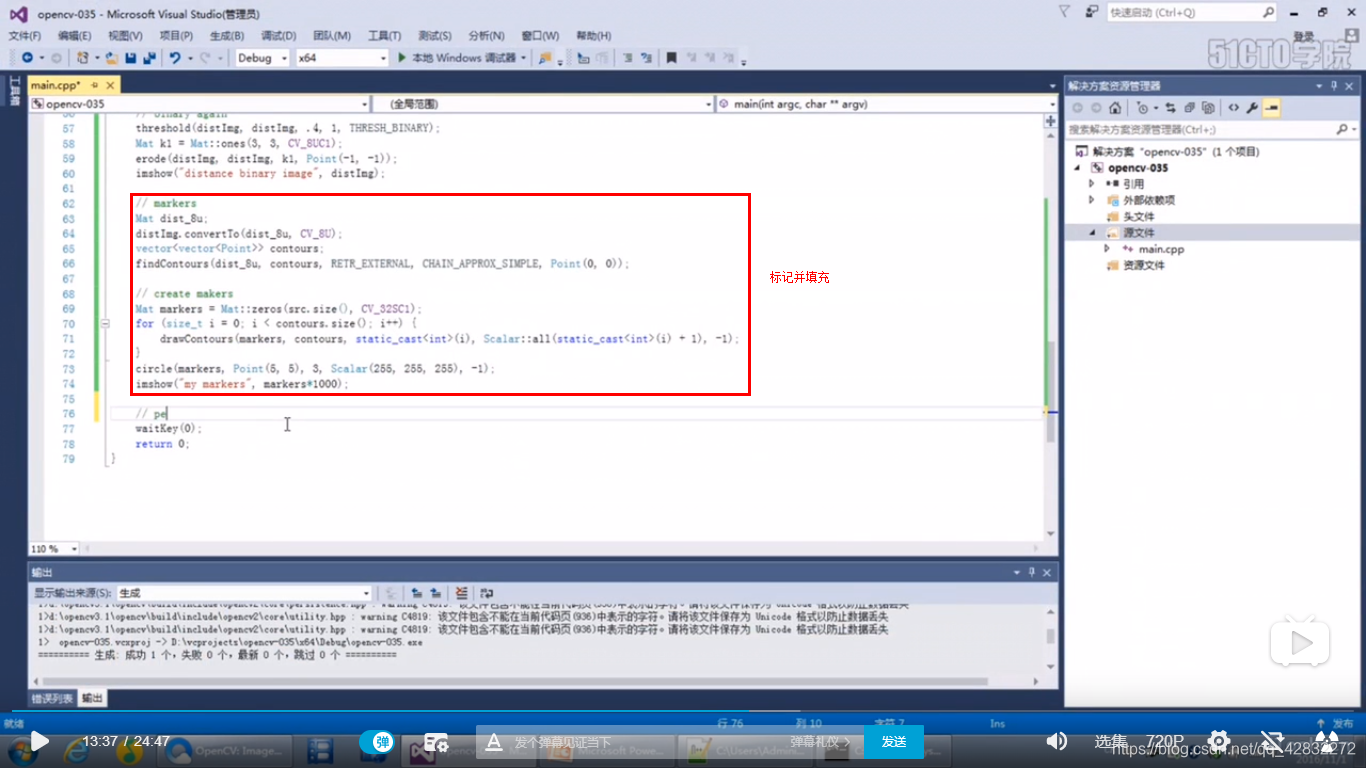
Task: Click Show All Files icon
Action: click(x=1208, y=108)
